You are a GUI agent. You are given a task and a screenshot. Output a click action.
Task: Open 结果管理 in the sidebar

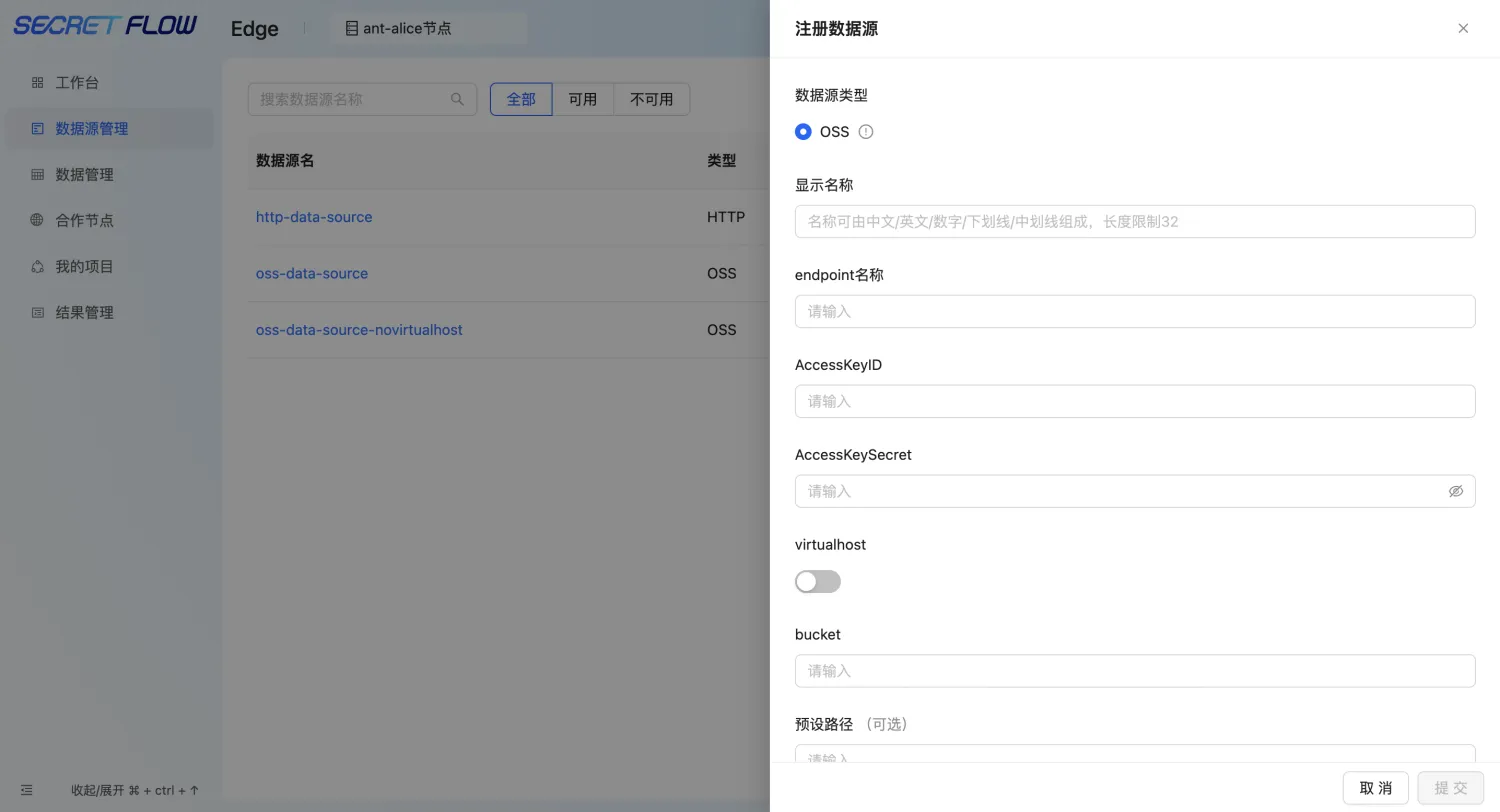[110, 313]
